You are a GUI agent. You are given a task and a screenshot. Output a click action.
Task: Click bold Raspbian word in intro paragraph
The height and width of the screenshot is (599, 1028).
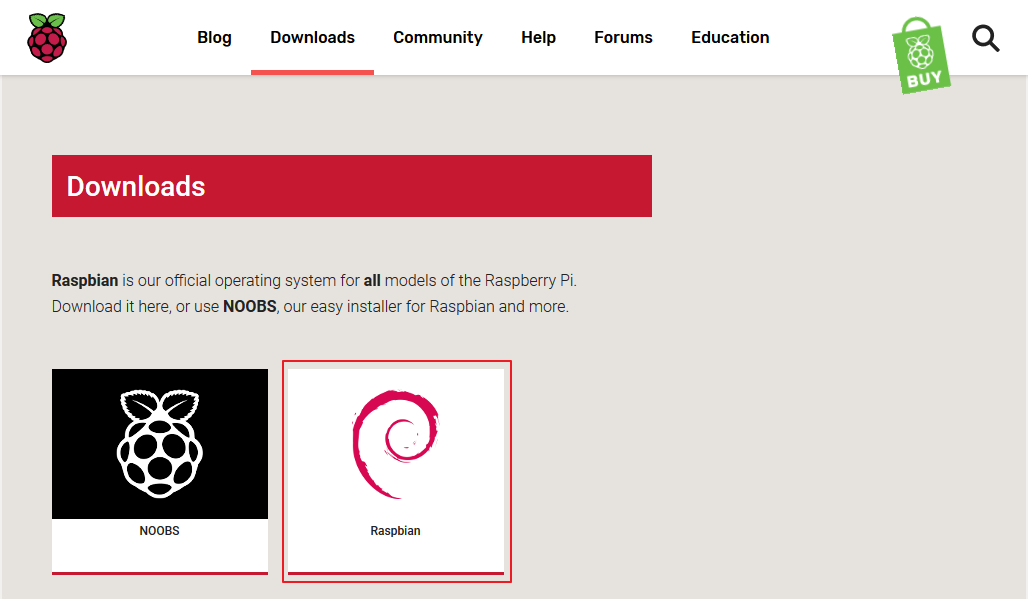click(x=85, y=280)
